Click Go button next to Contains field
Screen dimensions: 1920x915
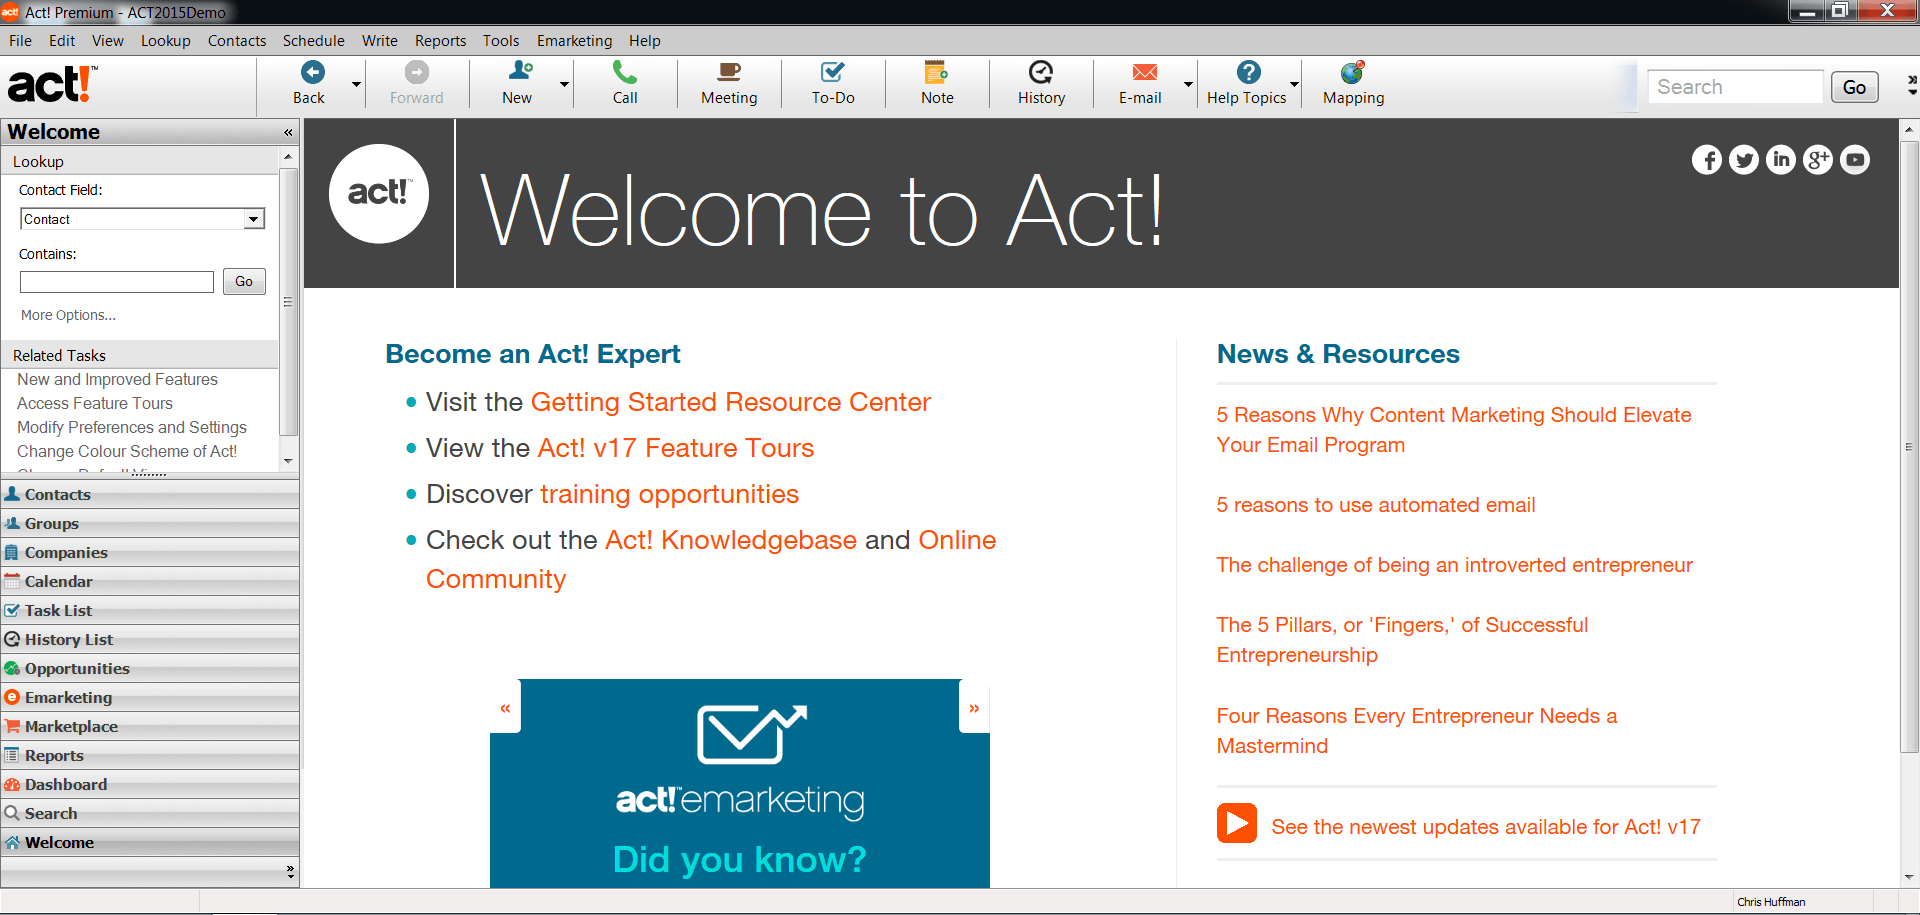tap(244, 282)
